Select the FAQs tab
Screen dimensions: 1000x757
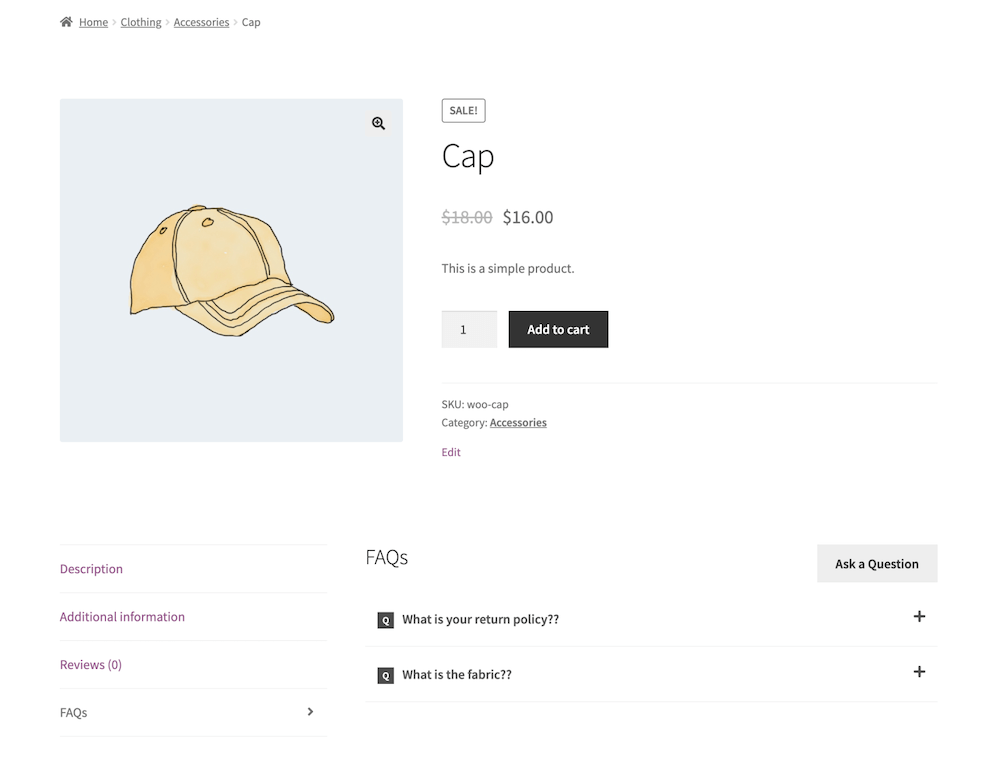tap(74, 713)
